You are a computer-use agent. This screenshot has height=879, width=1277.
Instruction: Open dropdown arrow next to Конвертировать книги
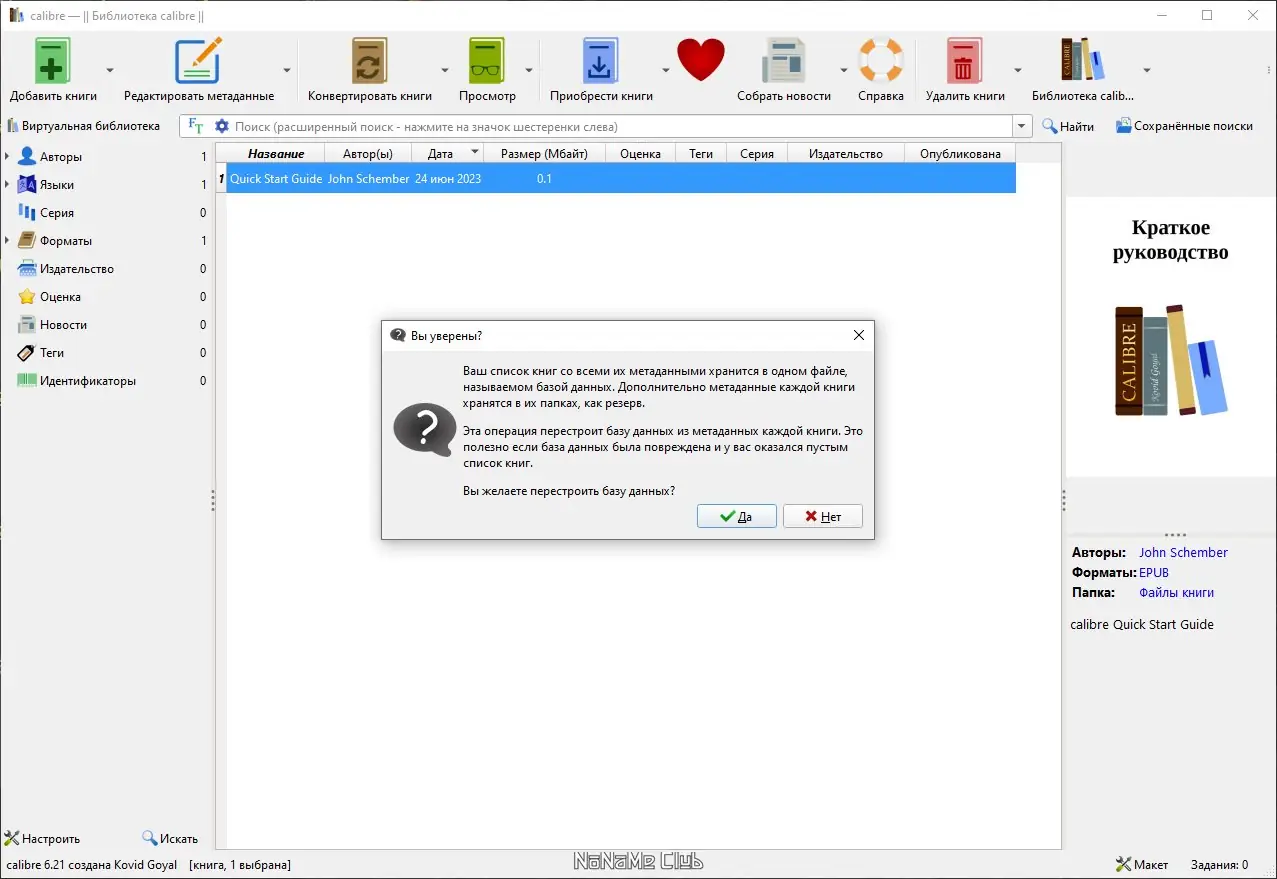pos(445,70)
